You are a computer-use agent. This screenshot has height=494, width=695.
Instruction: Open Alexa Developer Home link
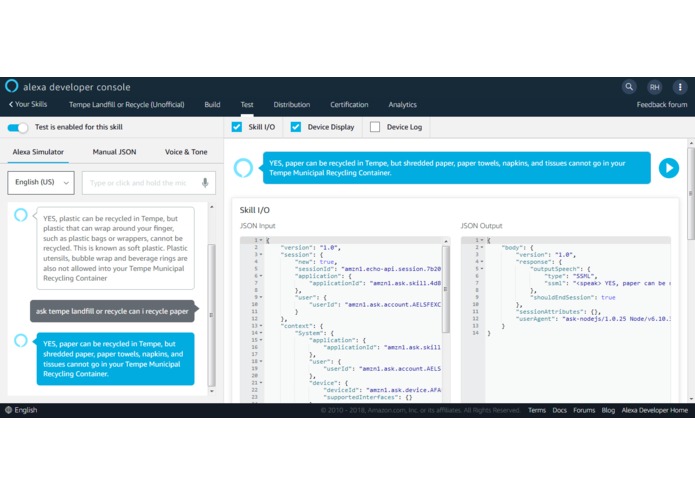(655, 410)
